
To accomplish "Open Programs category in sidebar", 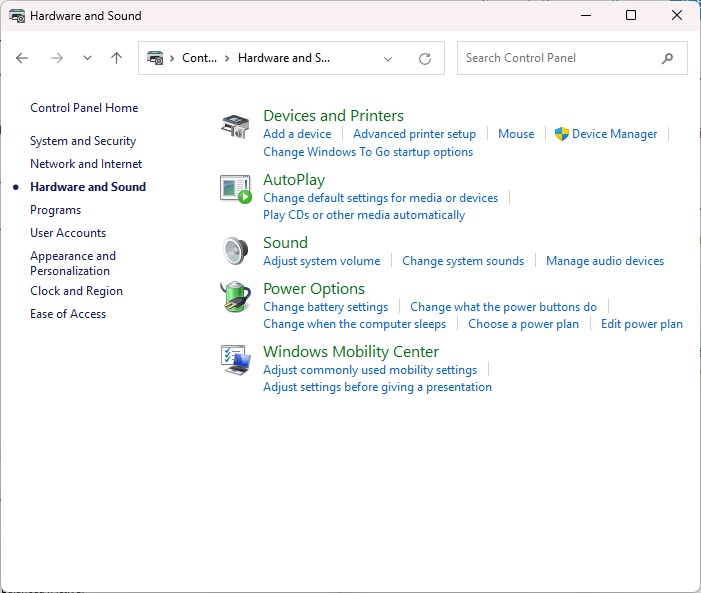I will tap(55, 210).
